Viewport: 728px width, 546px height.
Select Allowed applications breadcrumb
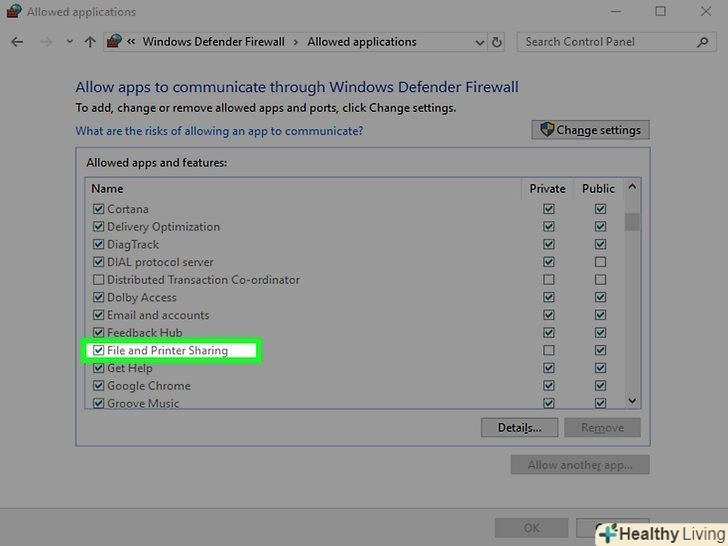pyautogui.click(x=362, y=42)
